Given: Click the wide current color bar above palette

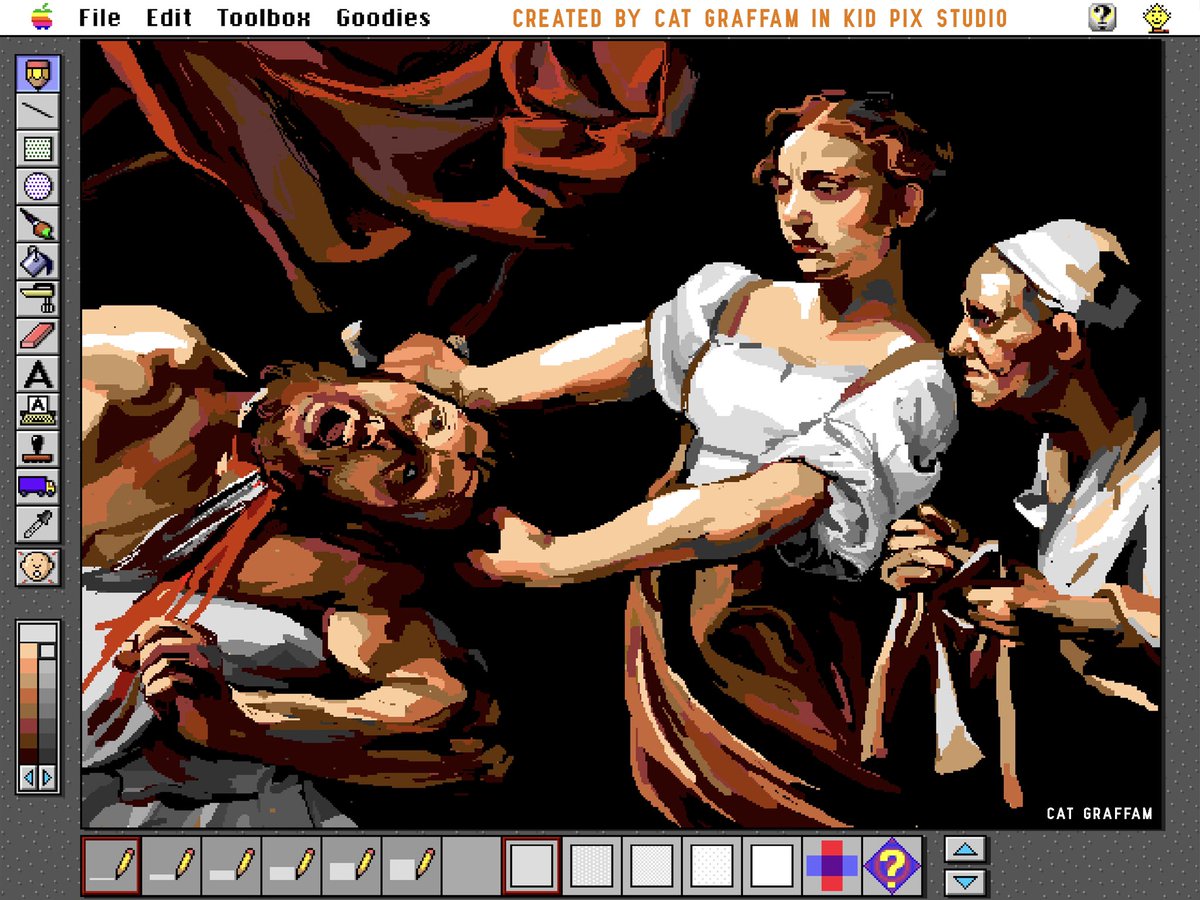Looking at the screenshot, I should tap(38, 633).
